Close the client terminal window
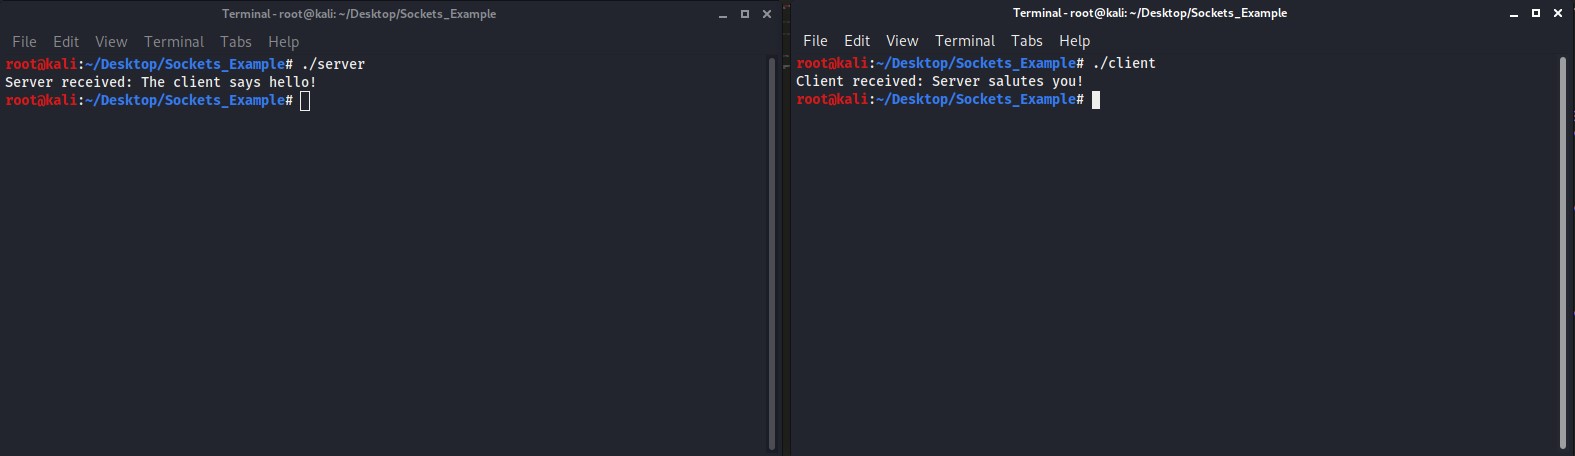1575x456 pixels. [1558, 13]
